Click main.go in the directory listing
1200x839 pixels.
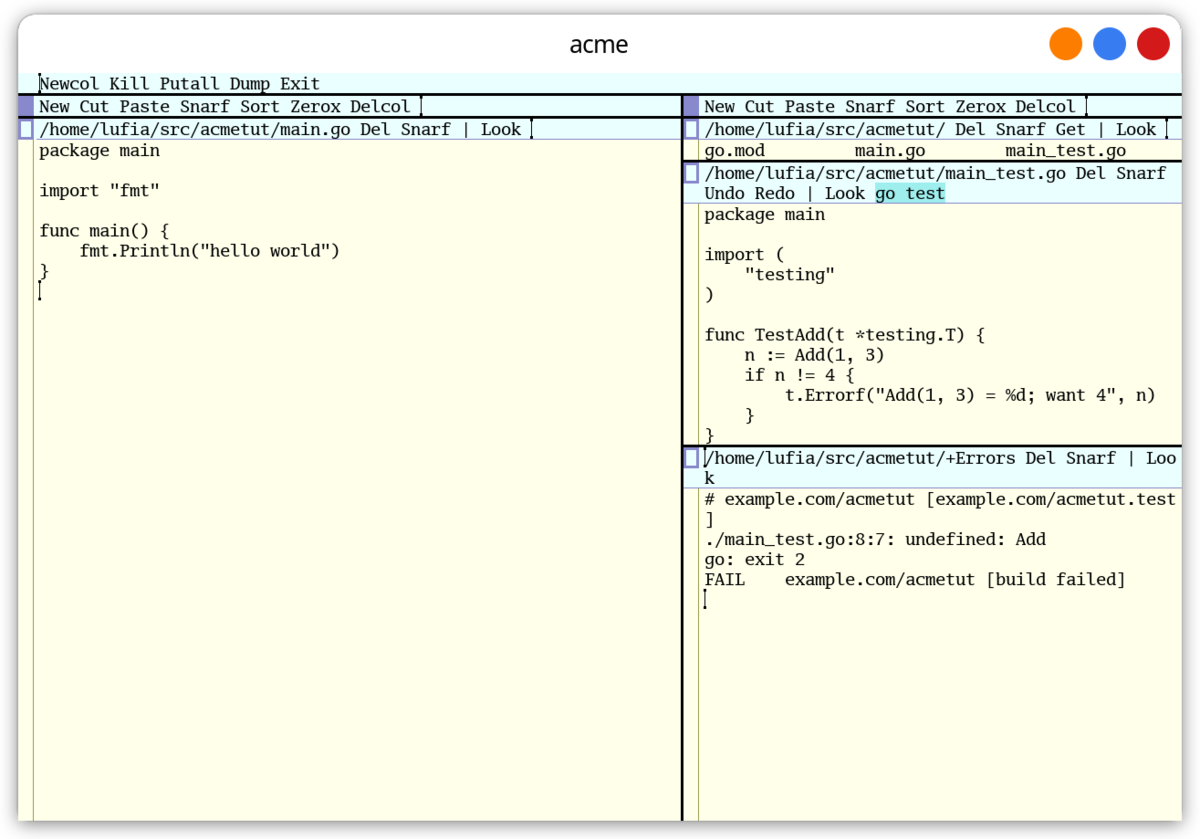890,151
